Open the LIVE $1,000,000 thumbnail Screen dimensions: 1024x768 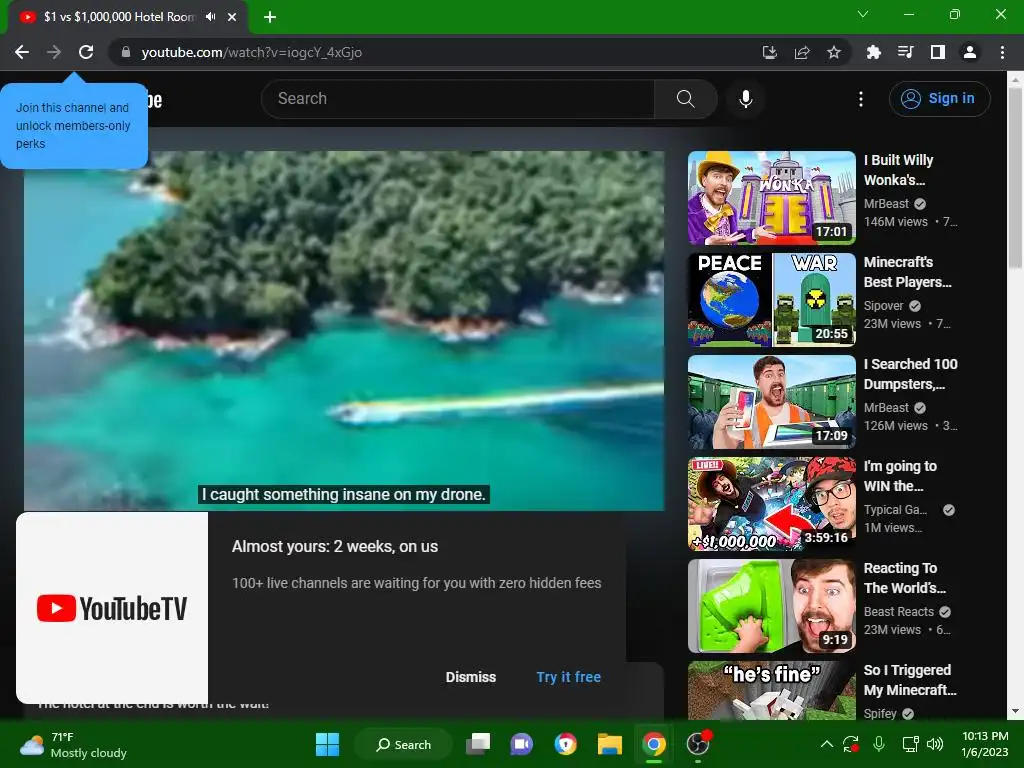tap(771, 504)
